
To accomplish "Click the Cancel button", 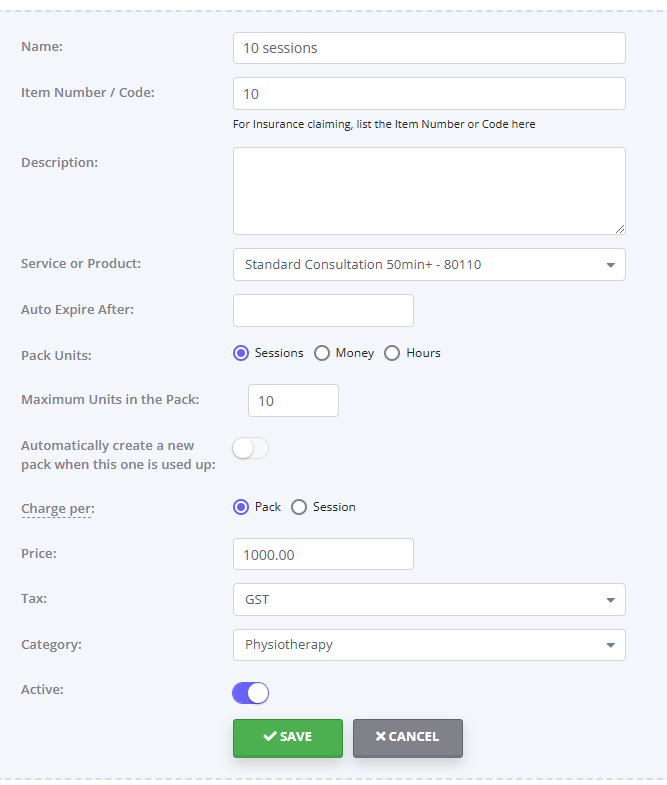I will [x=408, y=738].
